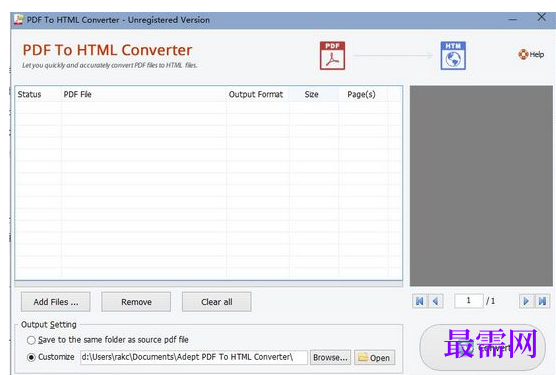The image size is (556, 375).
Task: Click the app icon in title bar
Action: coord(19,19)
